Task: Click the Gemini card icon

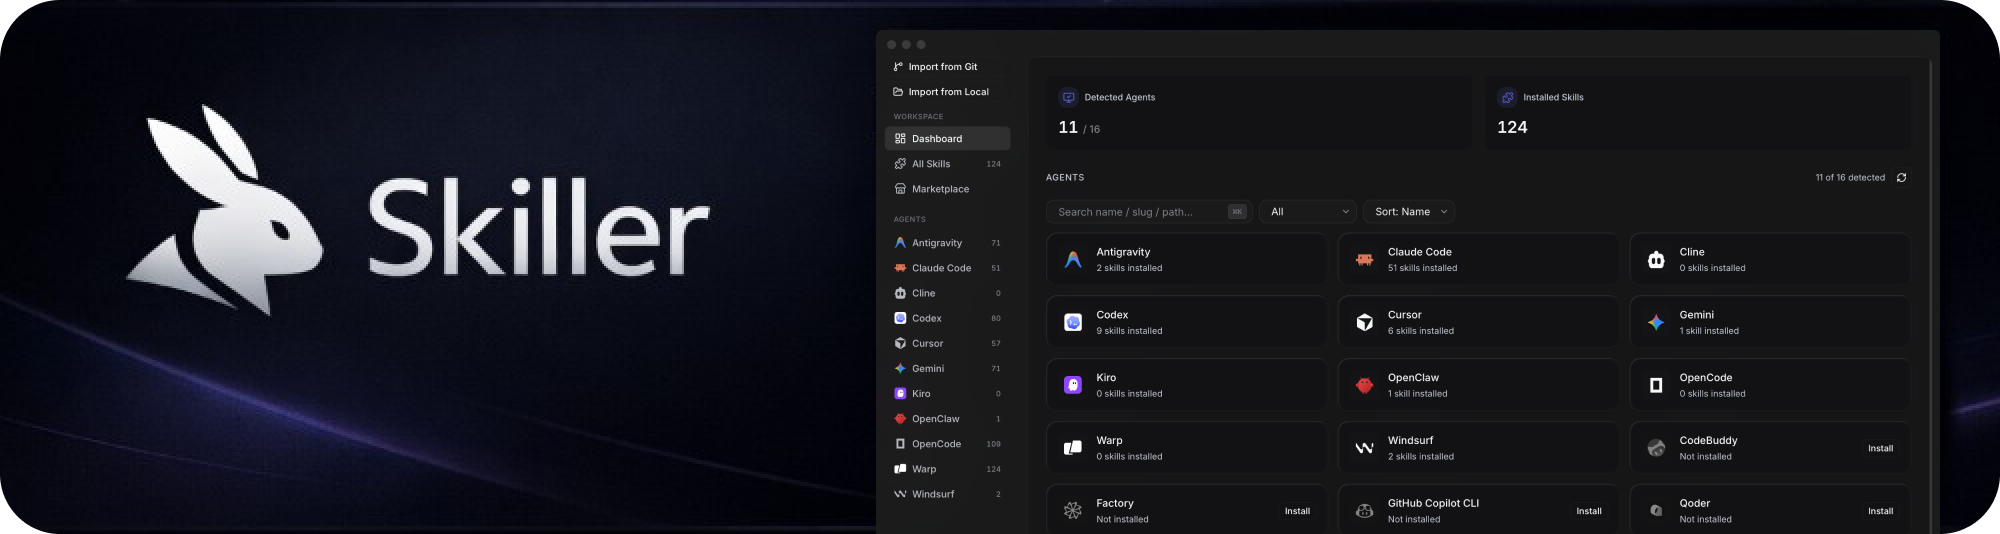Action: click(1656, 322)
